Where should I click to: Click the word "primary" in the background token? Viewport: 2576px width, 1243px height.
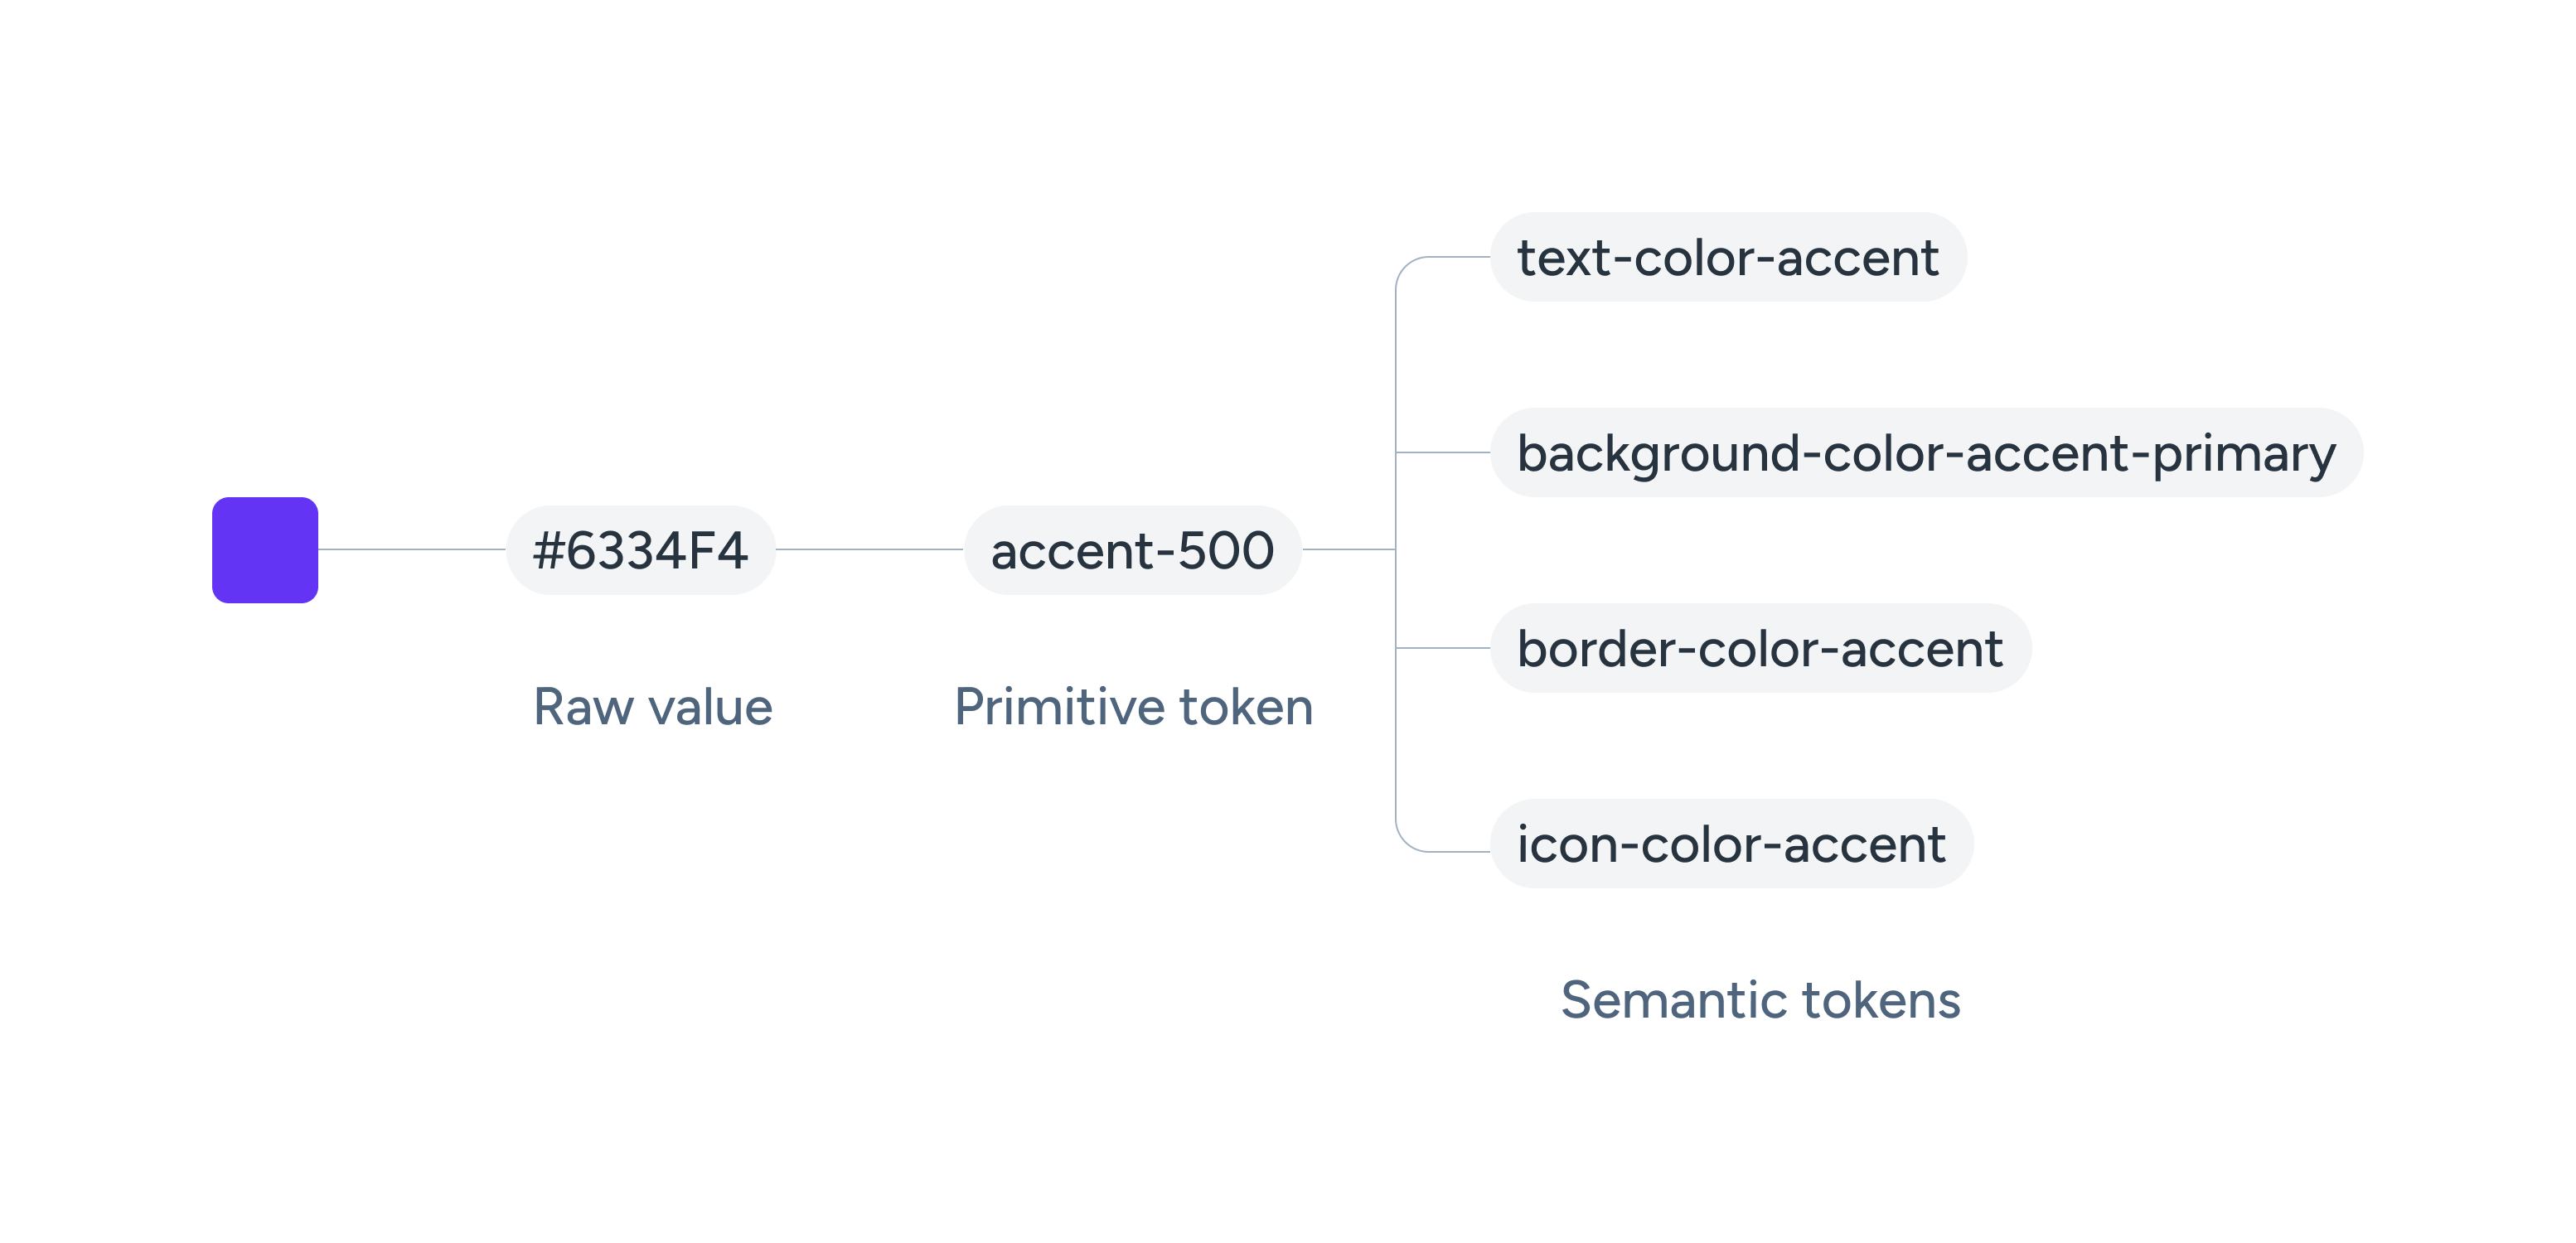[x=2244, y=455]
